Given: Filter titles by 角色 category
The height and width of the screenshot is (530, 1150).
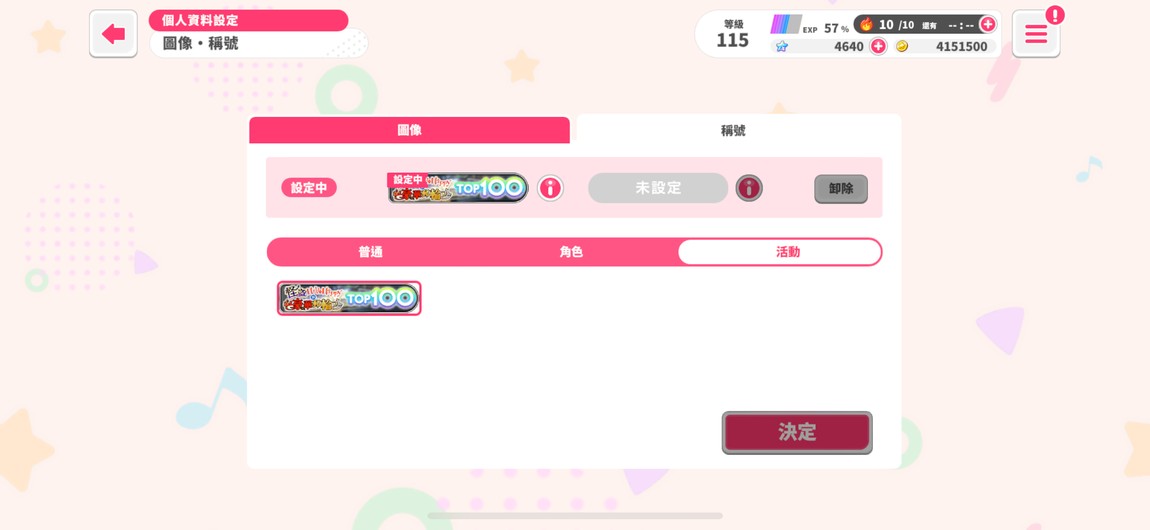Looking at the screenshot, I should coord(571,252).
